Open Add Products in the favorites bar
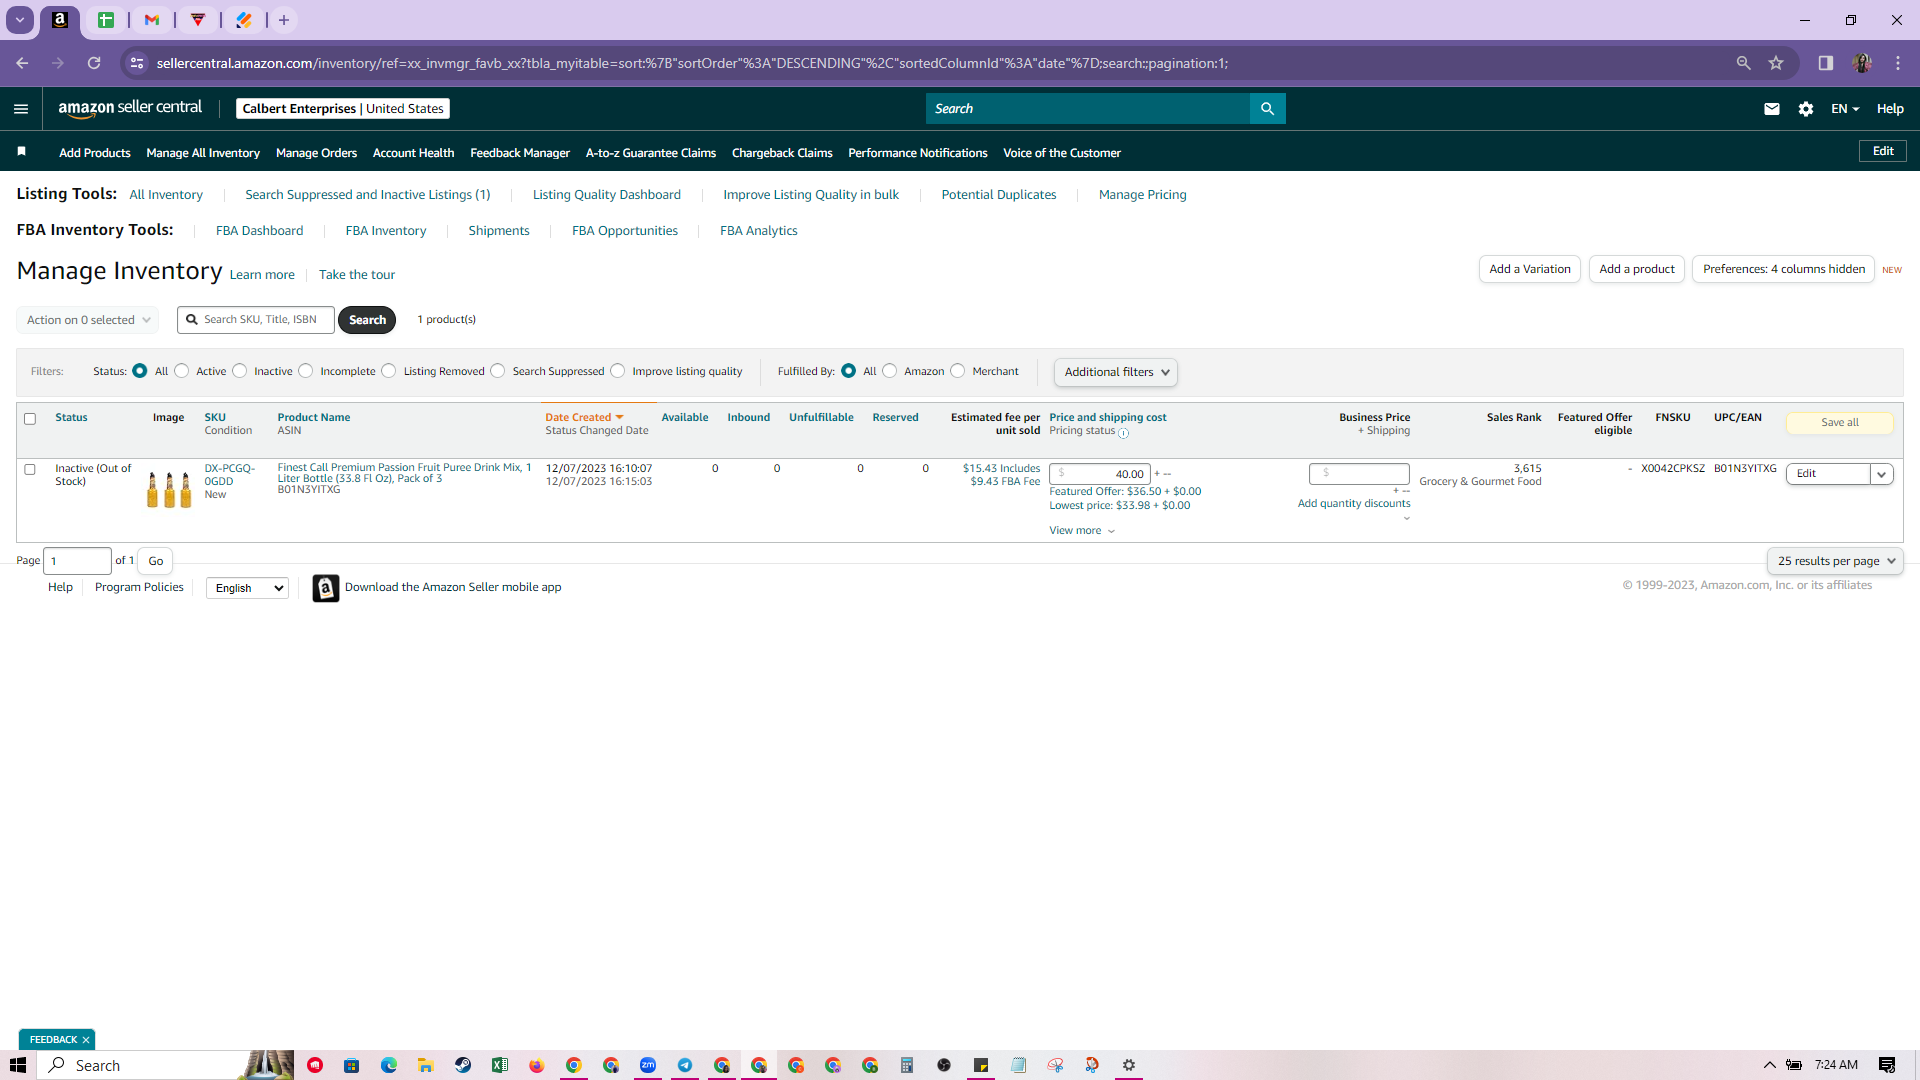 [95, 153]
